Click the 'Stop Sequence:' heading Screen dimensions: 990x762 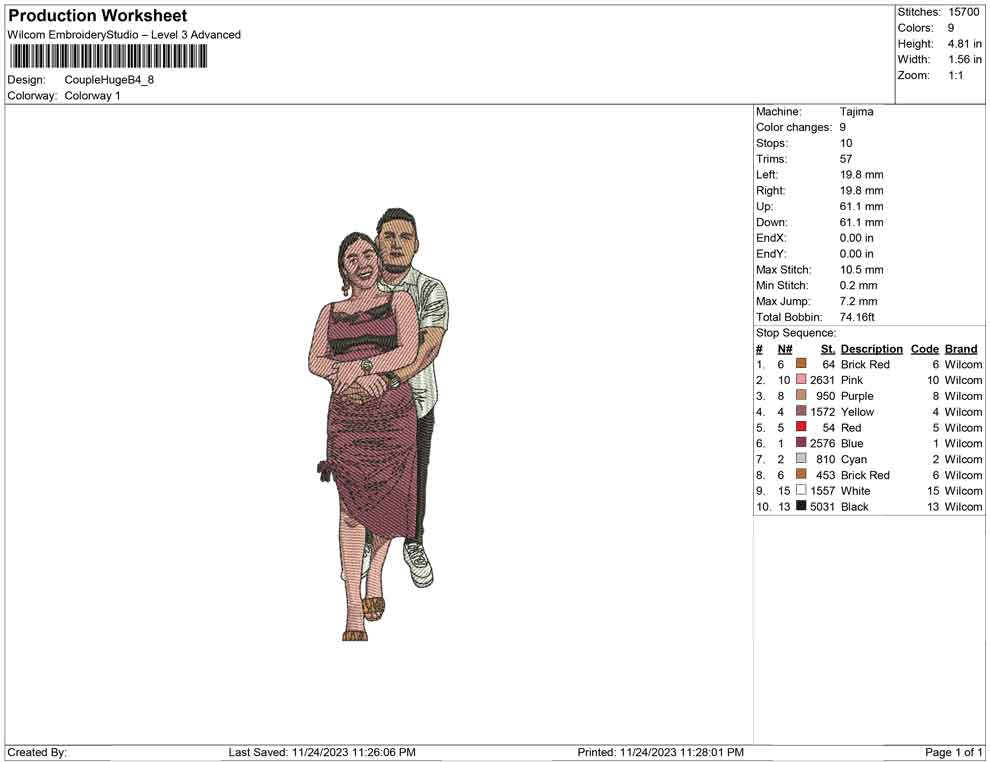tap(796, 333)
